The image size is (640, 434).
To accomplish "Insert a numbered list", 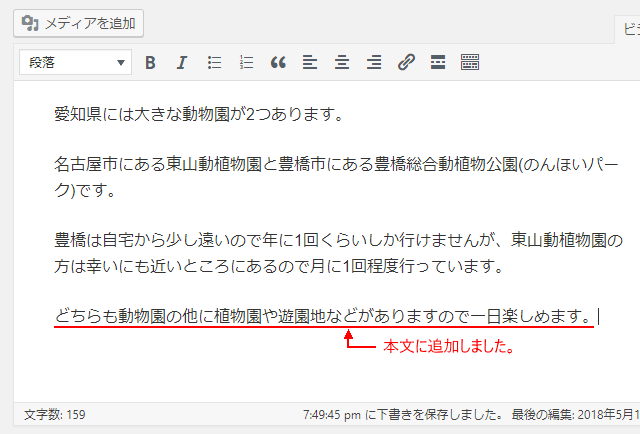I will [246, 62].
